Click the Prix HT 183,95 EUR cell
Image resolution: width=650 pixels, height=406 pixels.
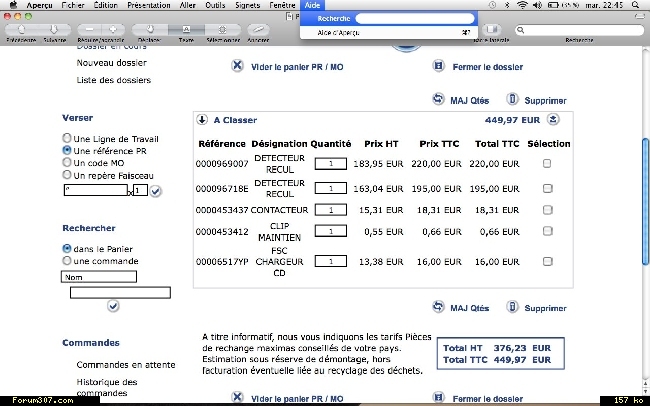tap(378, 163)
